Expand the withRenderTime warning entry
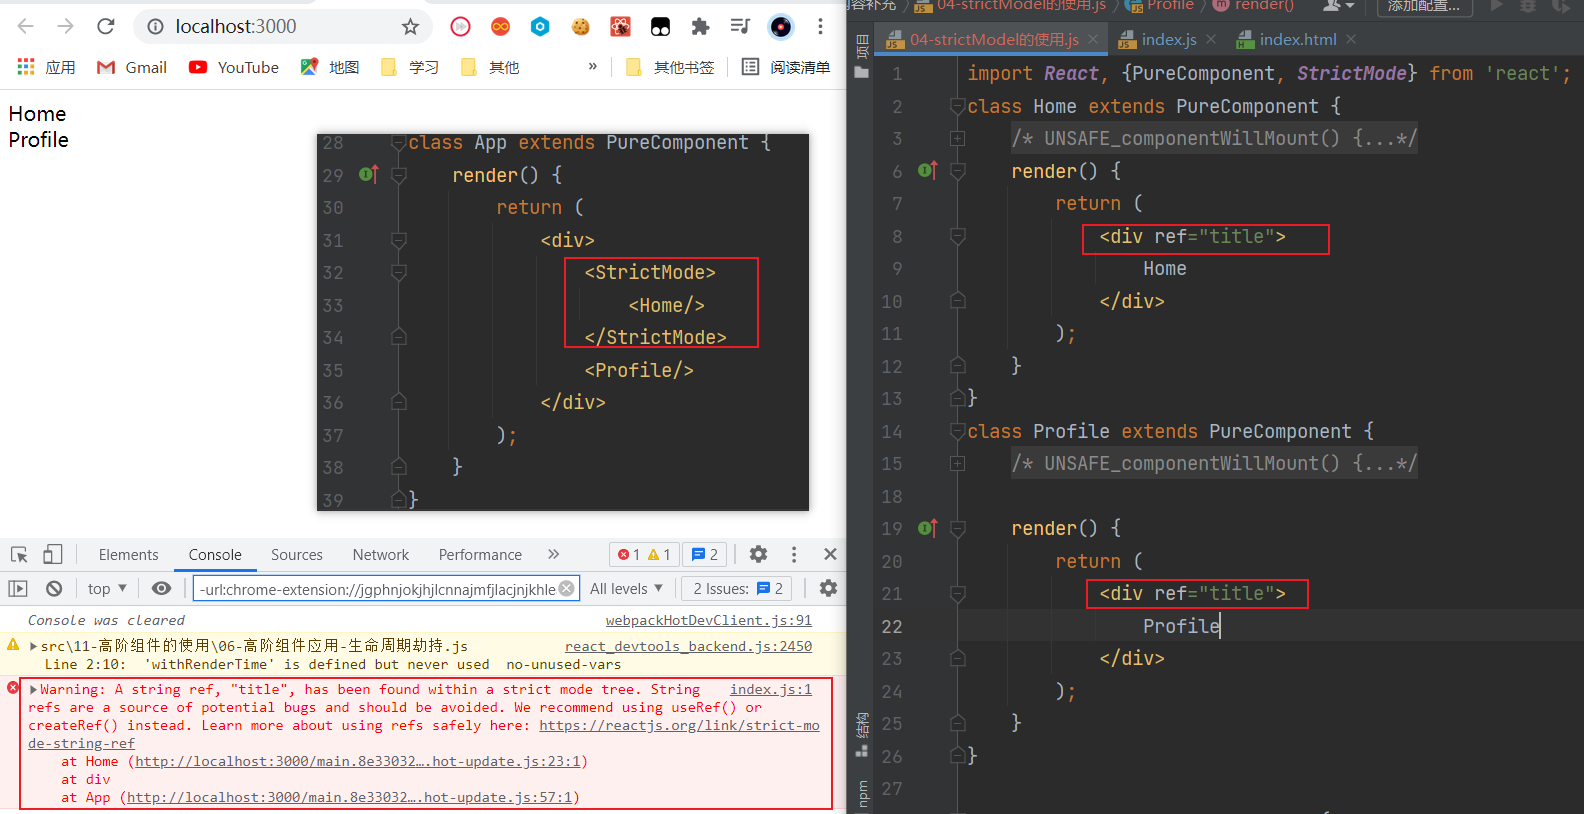Viewport: 1584px width, 814px height. click(x=34, y=647)
